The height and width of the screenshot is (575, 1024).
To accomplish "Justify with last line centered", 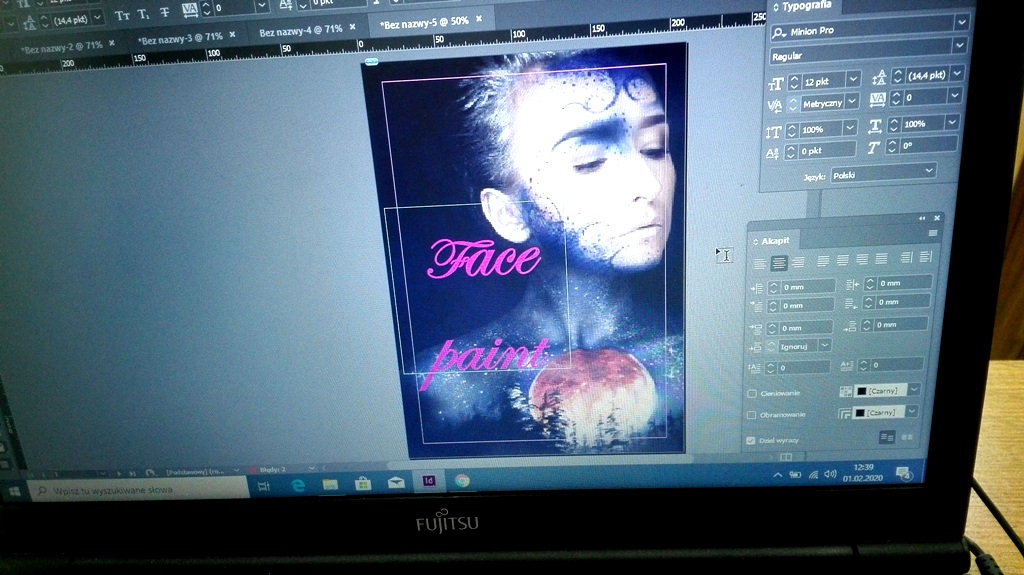I will (842, 261).
